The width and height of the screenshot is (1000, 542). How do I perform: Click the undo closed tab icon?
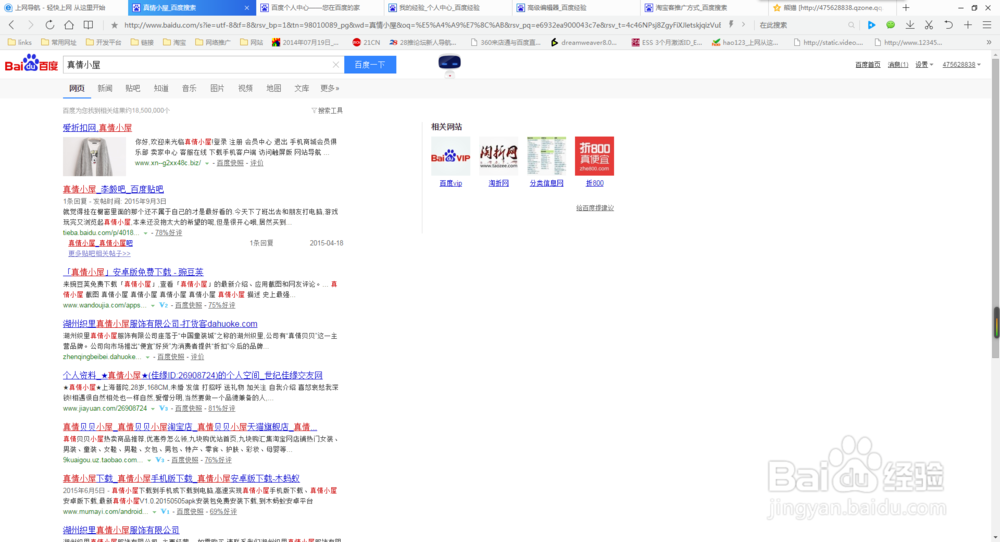(x=948, y=25)
